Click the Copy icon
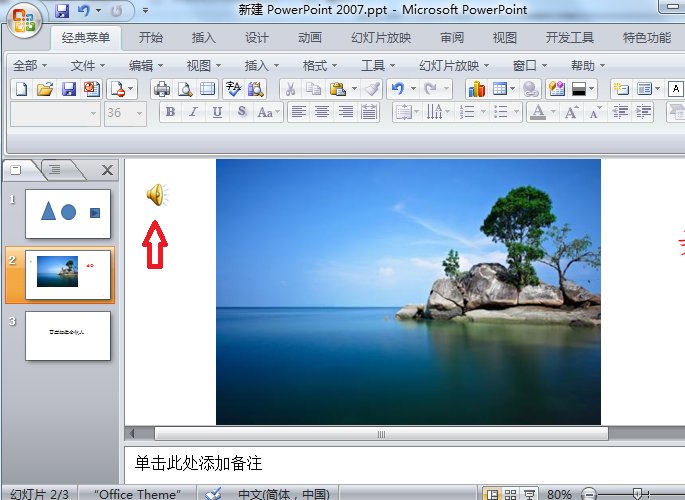 coord(313,89)
